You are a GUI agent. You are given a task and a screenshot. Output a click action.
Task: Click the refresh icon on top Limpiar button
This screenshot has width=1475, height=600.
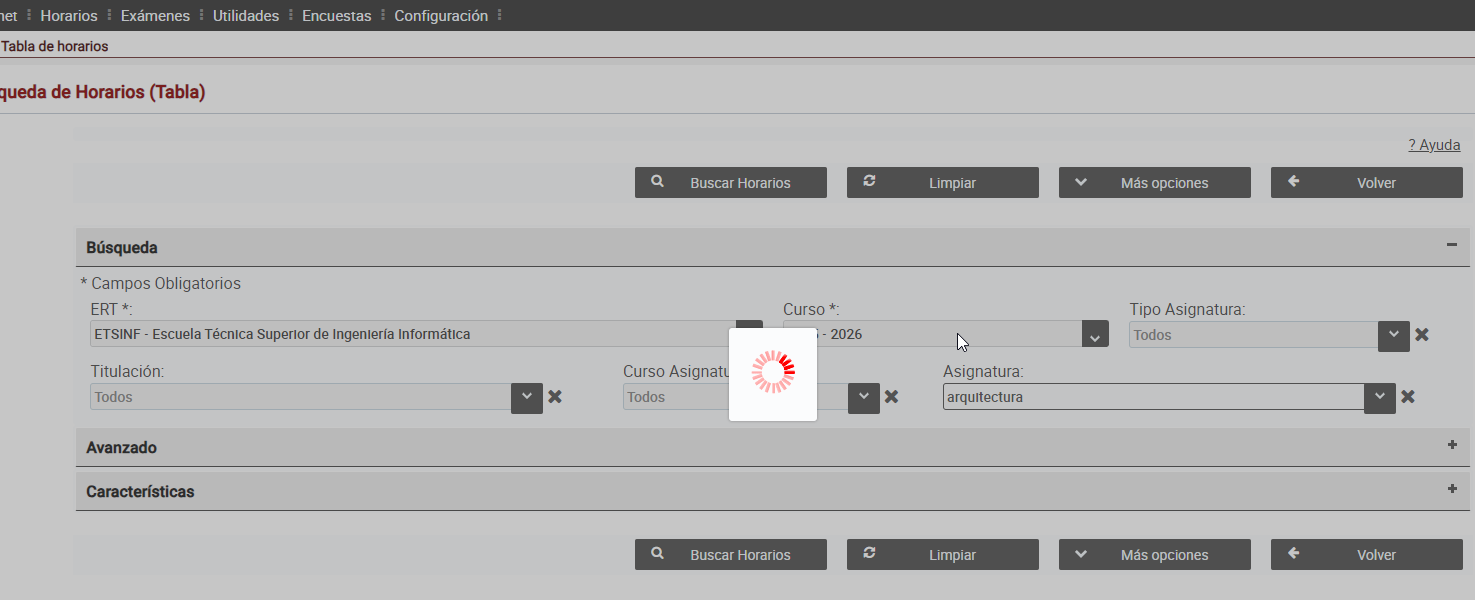coord(869,182)
